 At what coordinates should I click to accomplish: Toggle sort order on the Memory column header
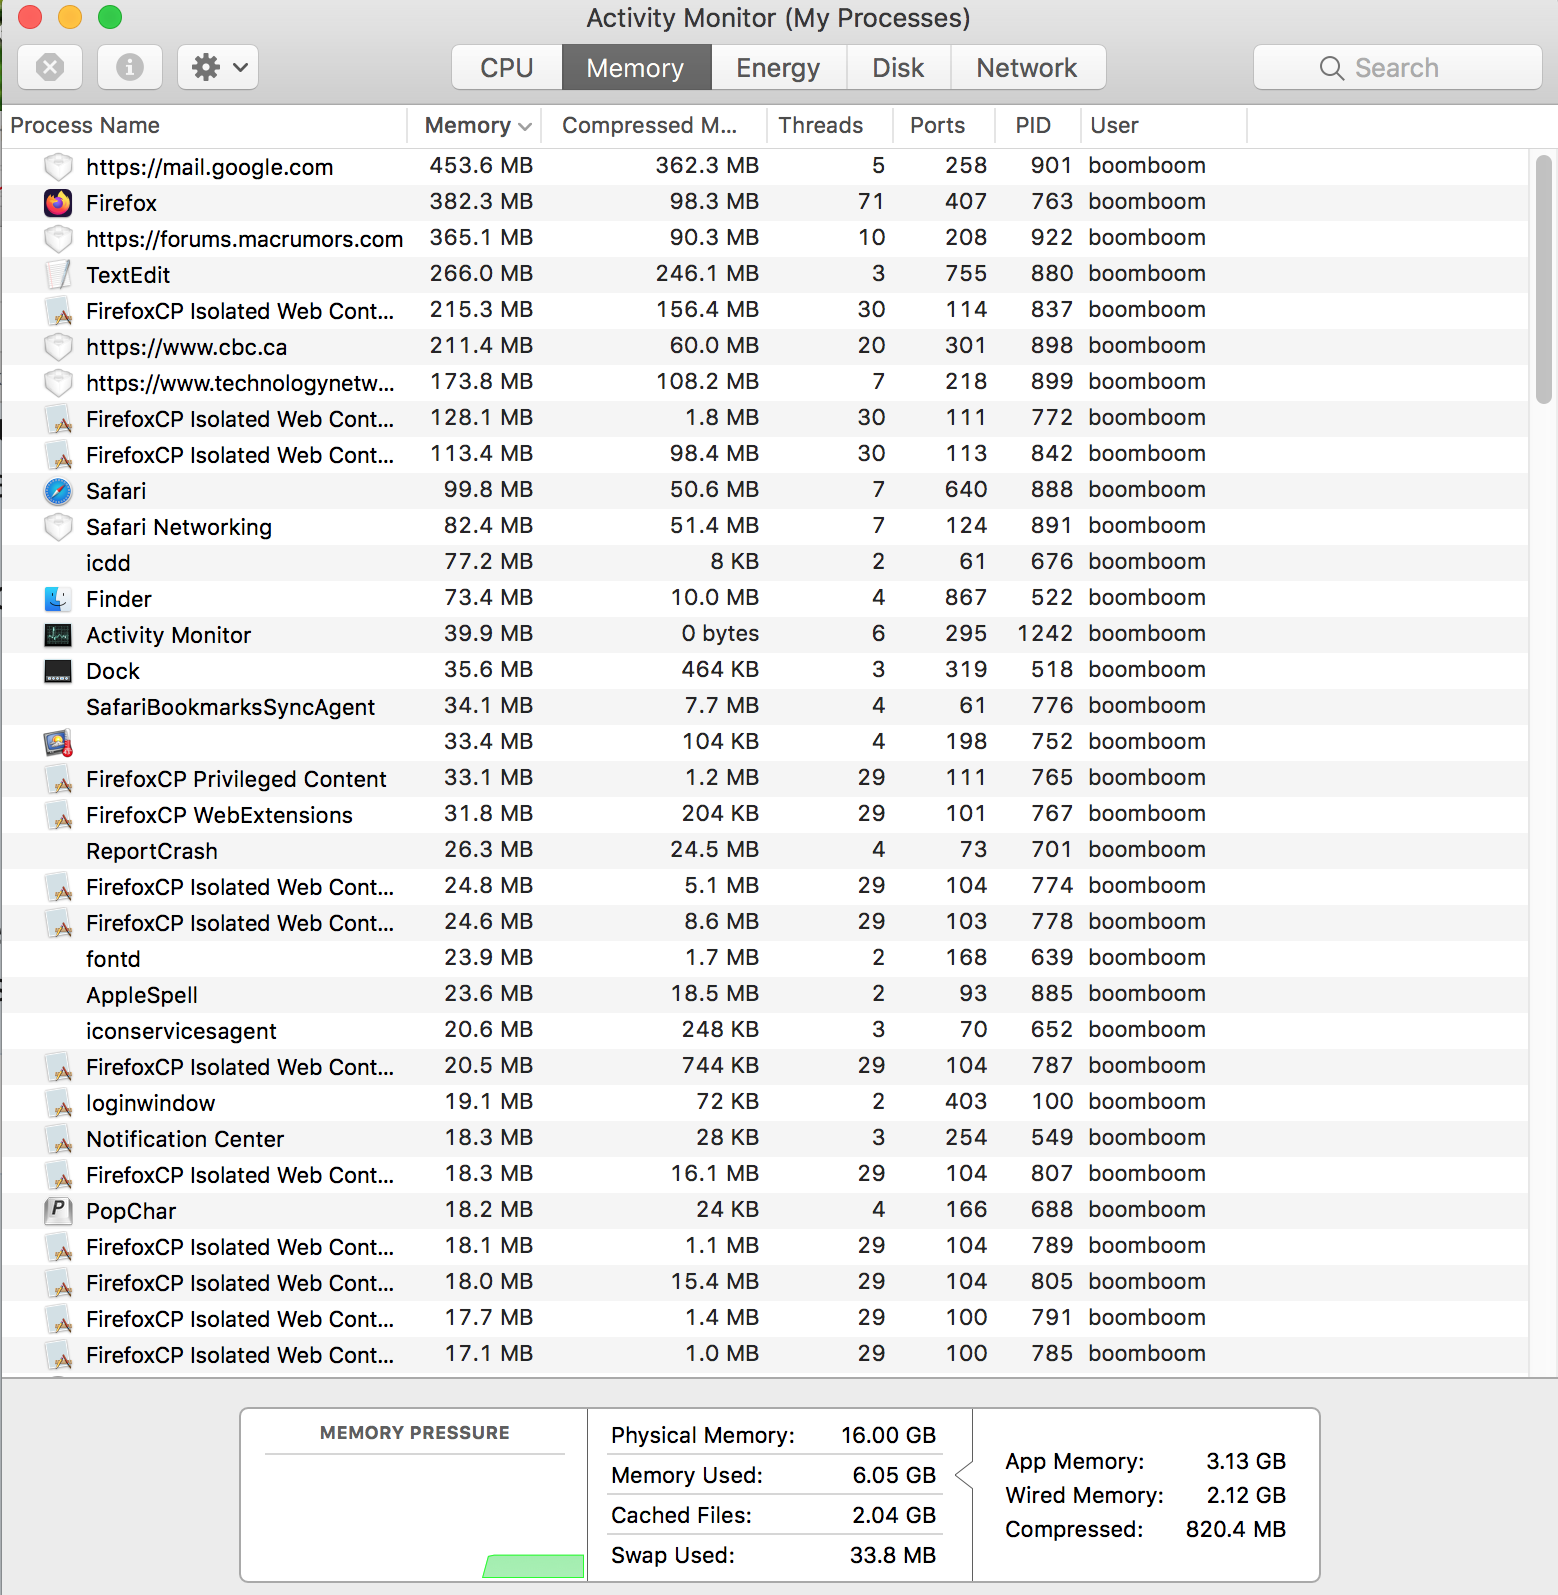tap(476, 125)
